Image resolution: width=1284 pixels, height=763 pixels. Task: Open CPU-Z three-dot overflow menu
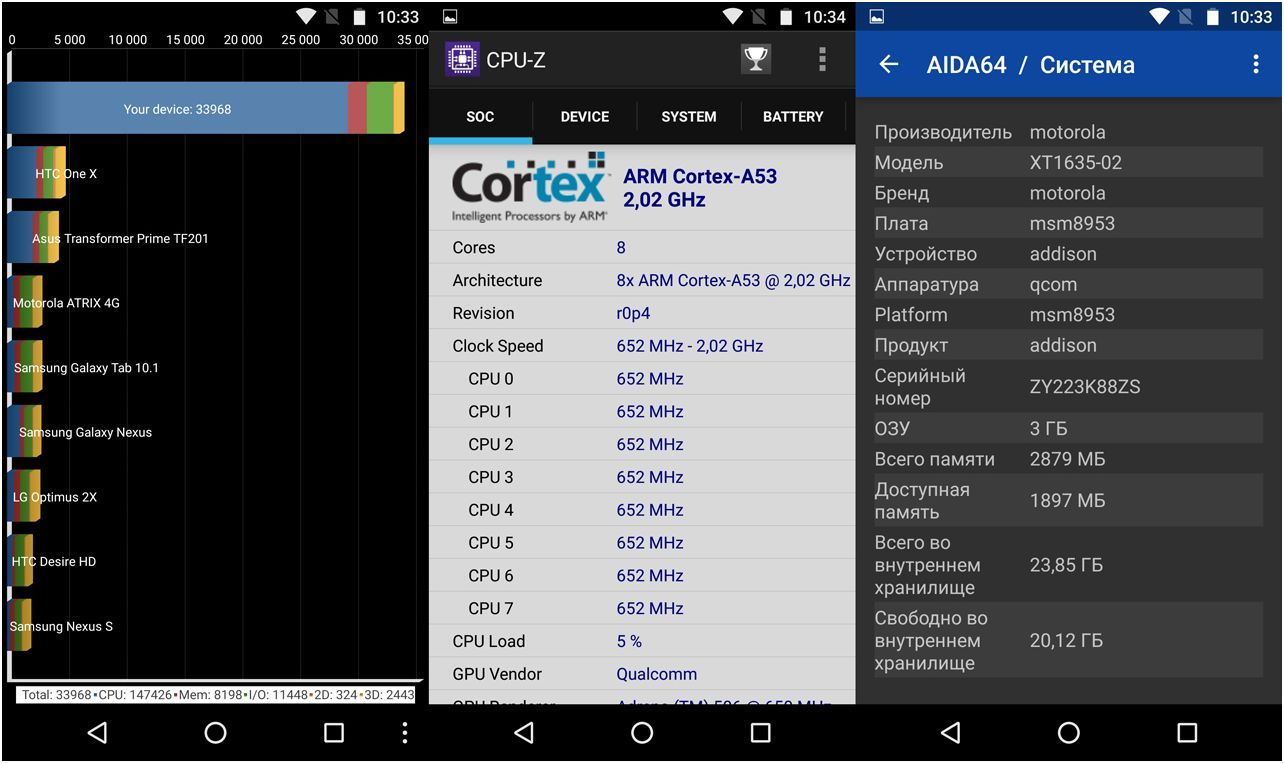click(x=822, y=60)
